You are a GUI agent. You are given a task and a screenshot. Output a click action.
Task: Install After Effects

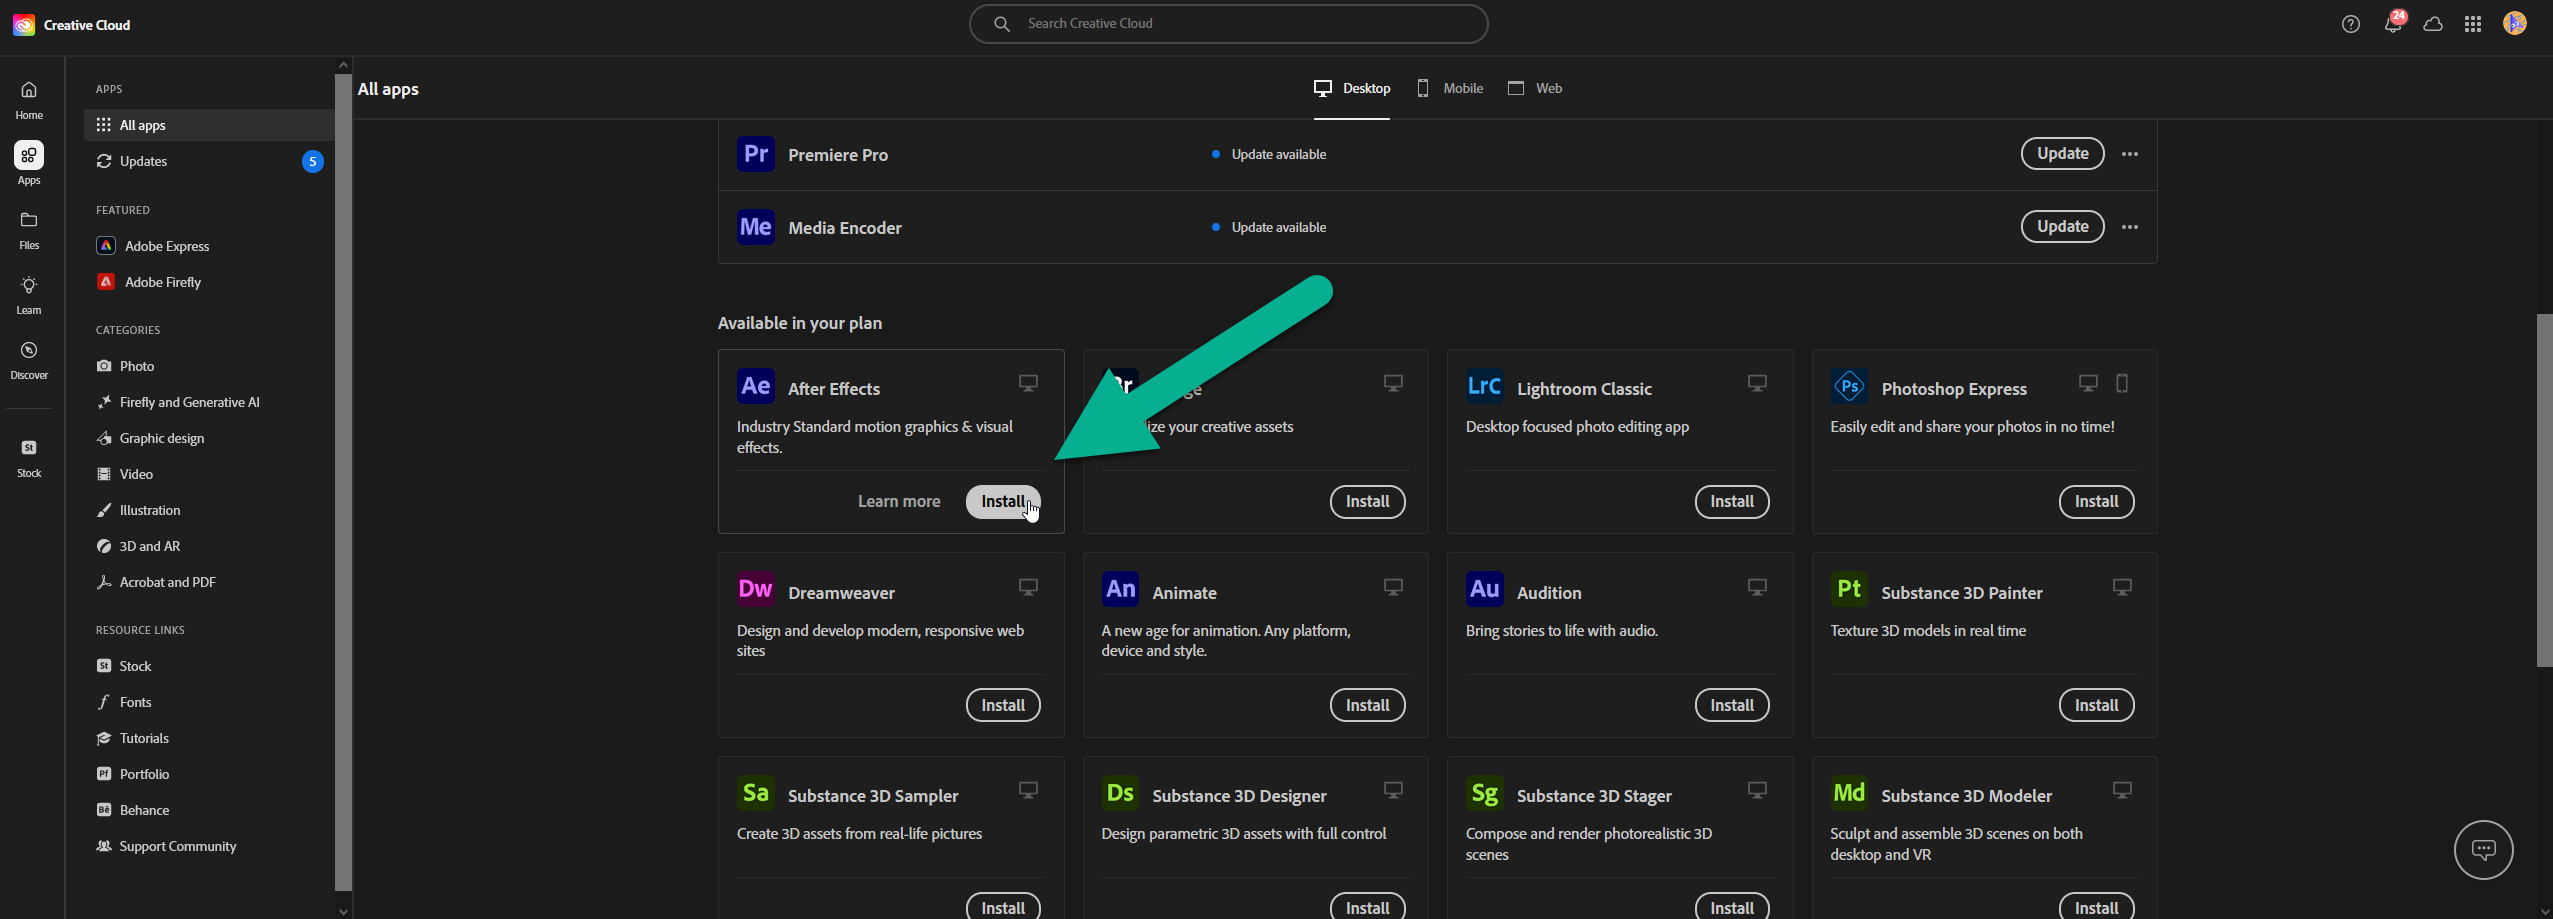click(1002, 502)
